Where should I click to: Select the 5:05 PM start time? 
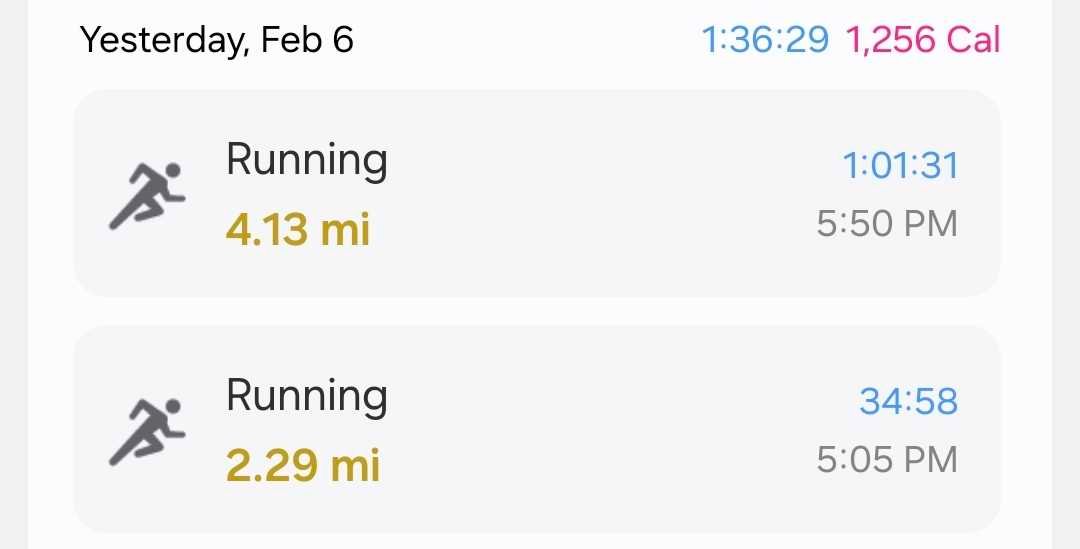pyautogui.click(x=887, y=459)
